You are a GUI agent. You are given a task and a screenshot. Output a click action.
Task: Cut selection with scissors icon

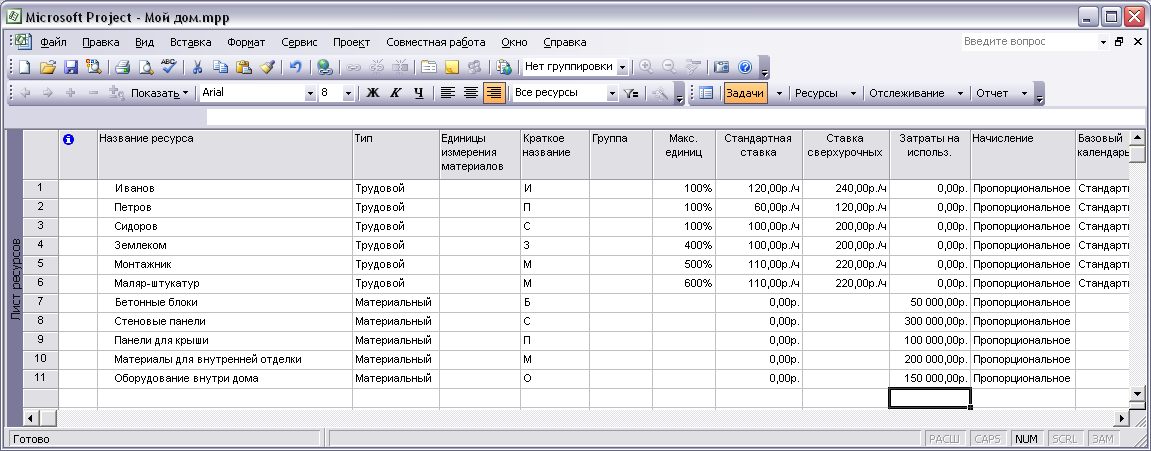coord(197,68)
